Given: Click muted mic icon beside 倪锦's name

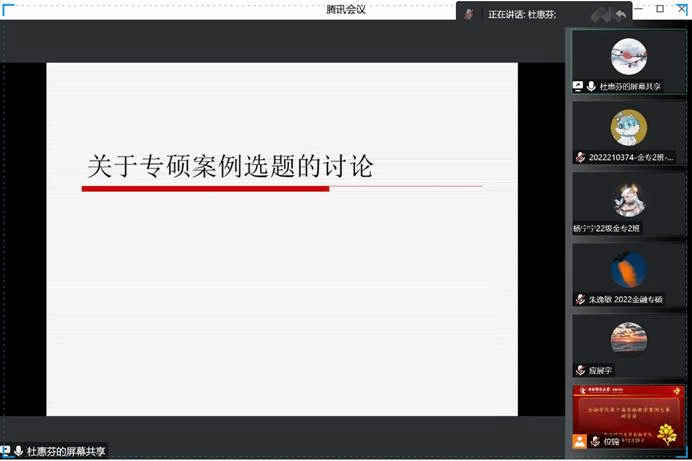Looking at the screenshot, I should (596, 441).
